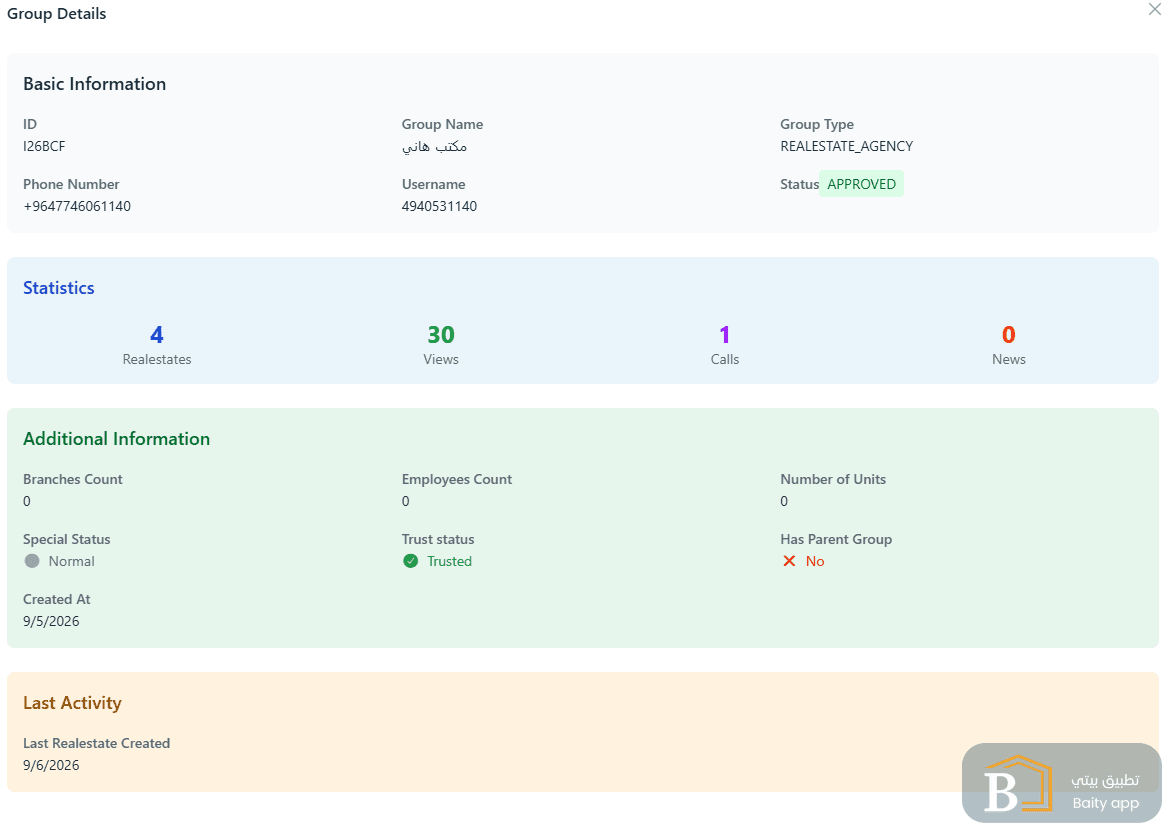Screen dimensions: 1162x823
Task: Click the Trust status field label
Action: [438, 539]
